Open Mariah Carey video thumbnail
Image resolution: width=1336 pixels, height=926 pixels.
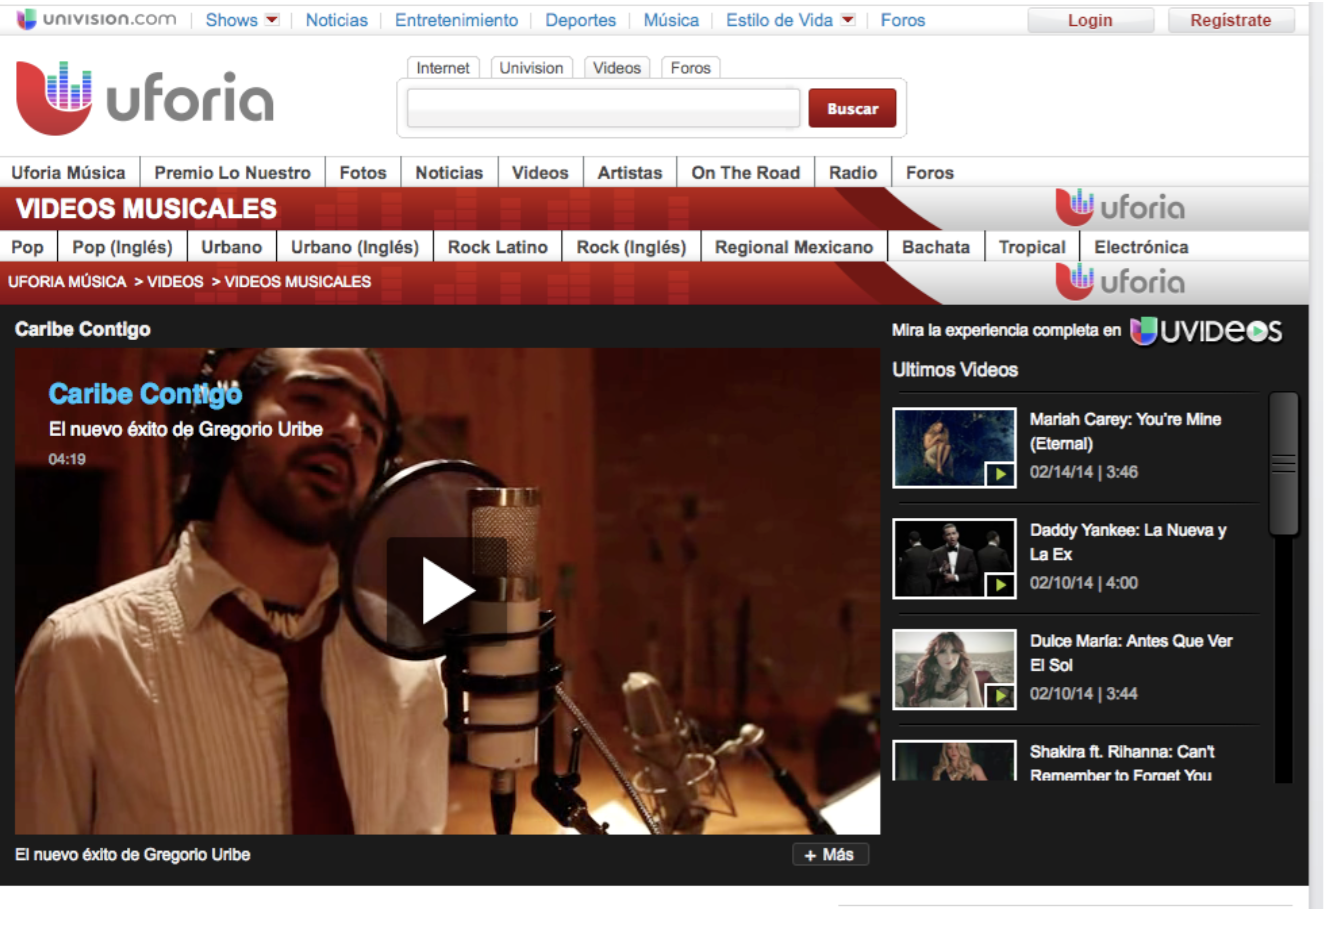point(954,447)
